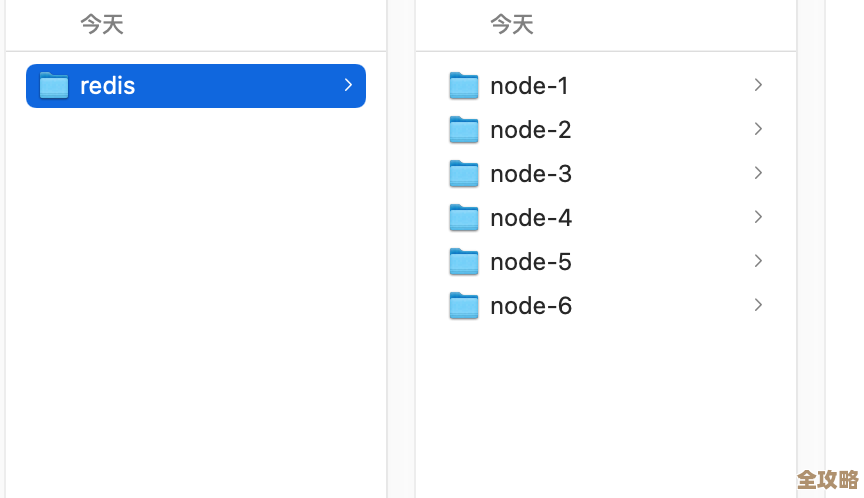The image size is (864, 498).
Task: Select the redis folder name label
Action: coord(107,86)
